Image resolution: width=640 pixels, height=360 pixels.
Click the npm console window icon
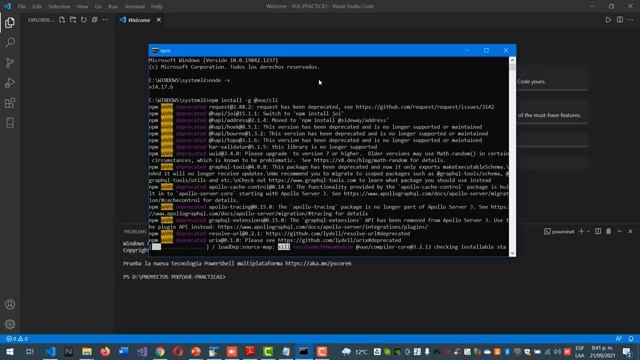click(155, 51)
